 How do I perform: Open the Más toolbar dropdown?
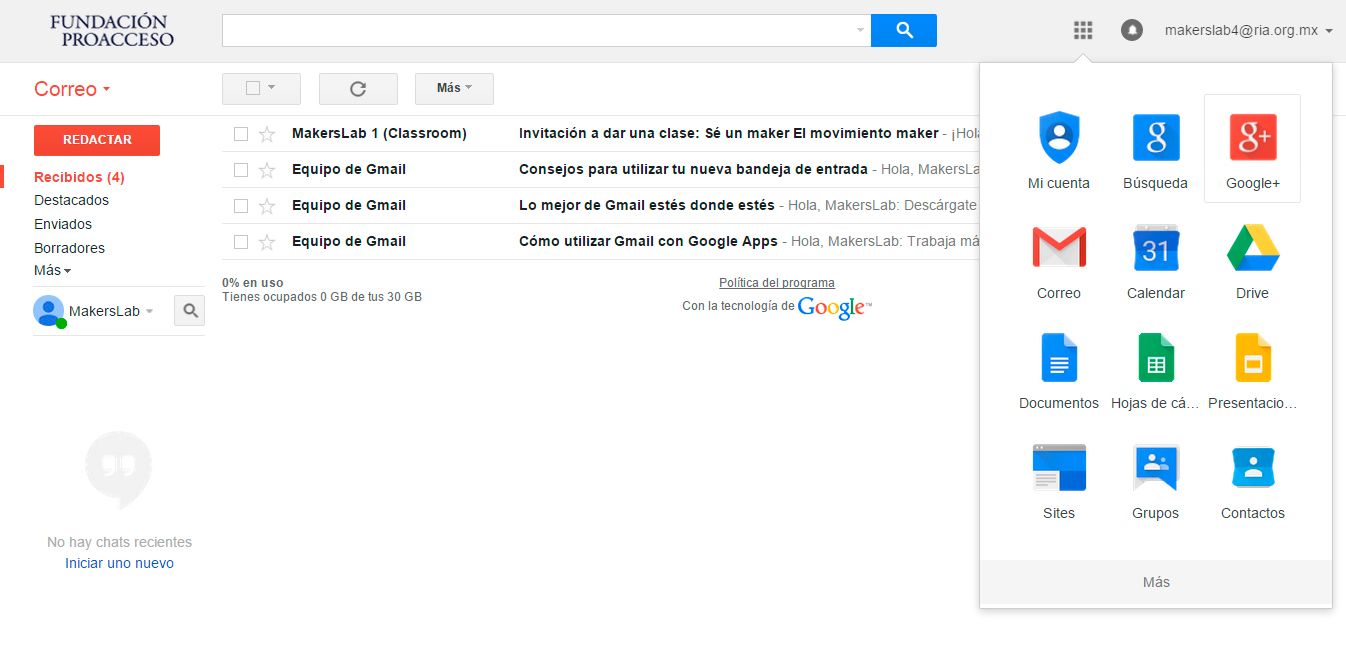454,89
